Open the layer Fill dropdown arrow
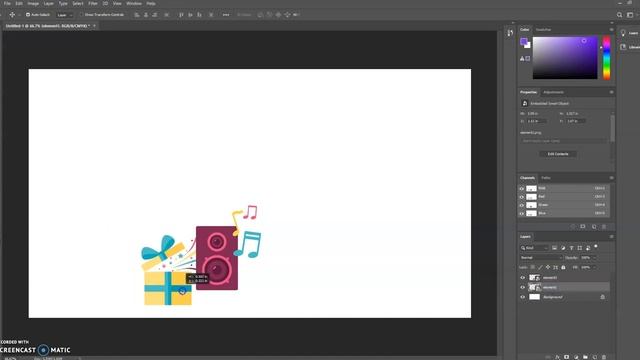The image size is (640, 360). pos(594,267)
